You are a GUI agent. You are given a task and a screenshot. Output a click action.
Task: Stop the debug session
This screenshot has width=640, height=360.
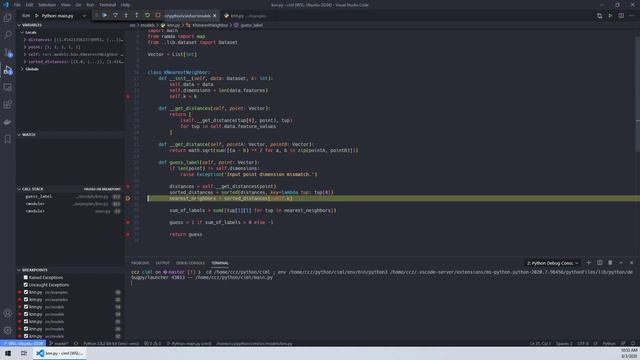[158, 16]
